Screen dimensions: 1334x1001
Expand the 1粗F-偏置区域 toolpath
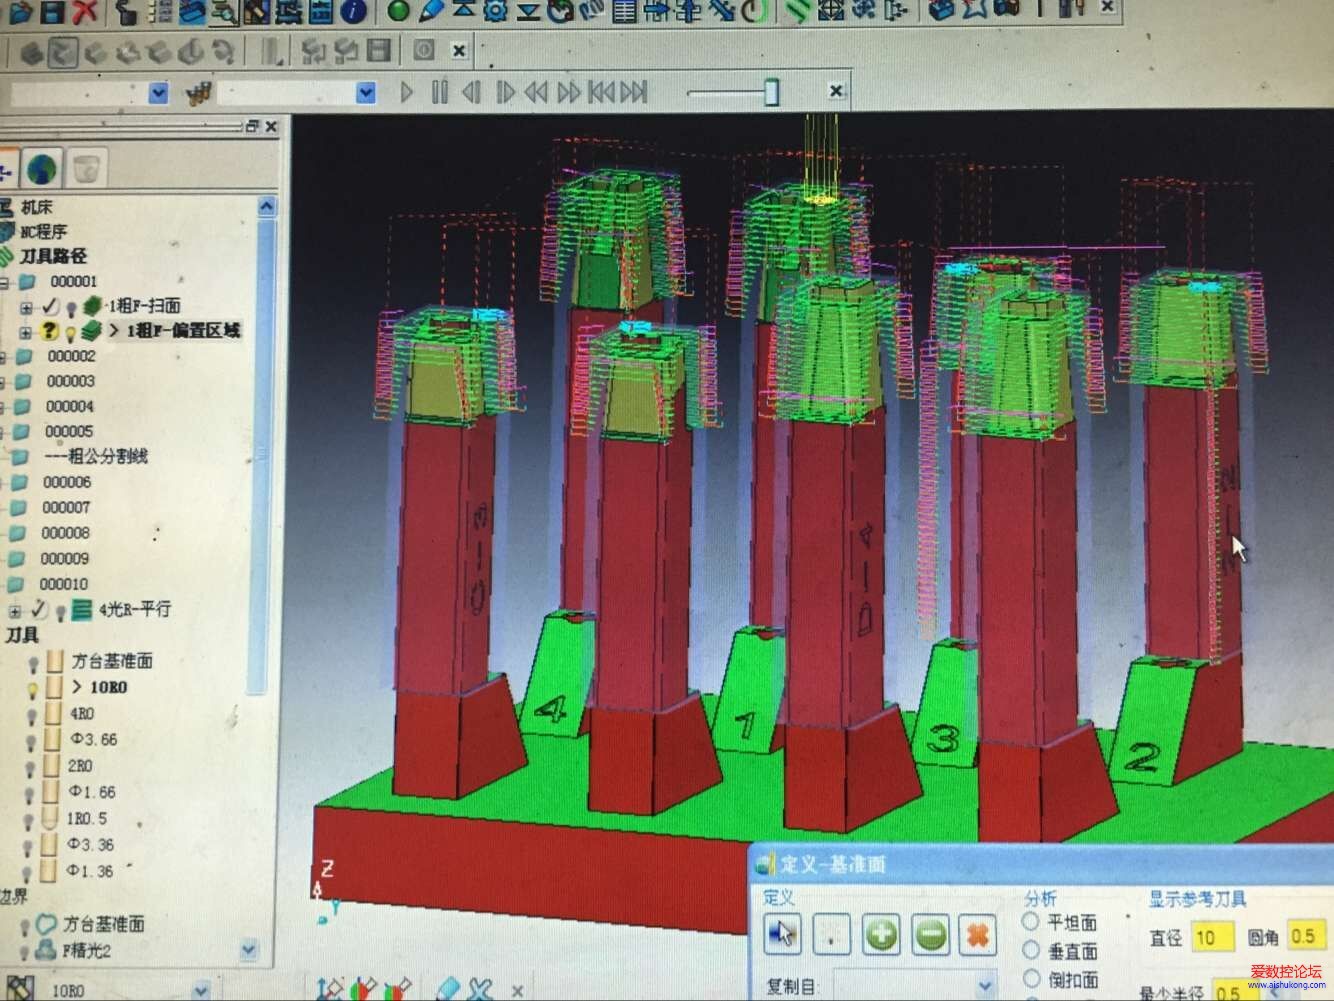pos(26,332)
